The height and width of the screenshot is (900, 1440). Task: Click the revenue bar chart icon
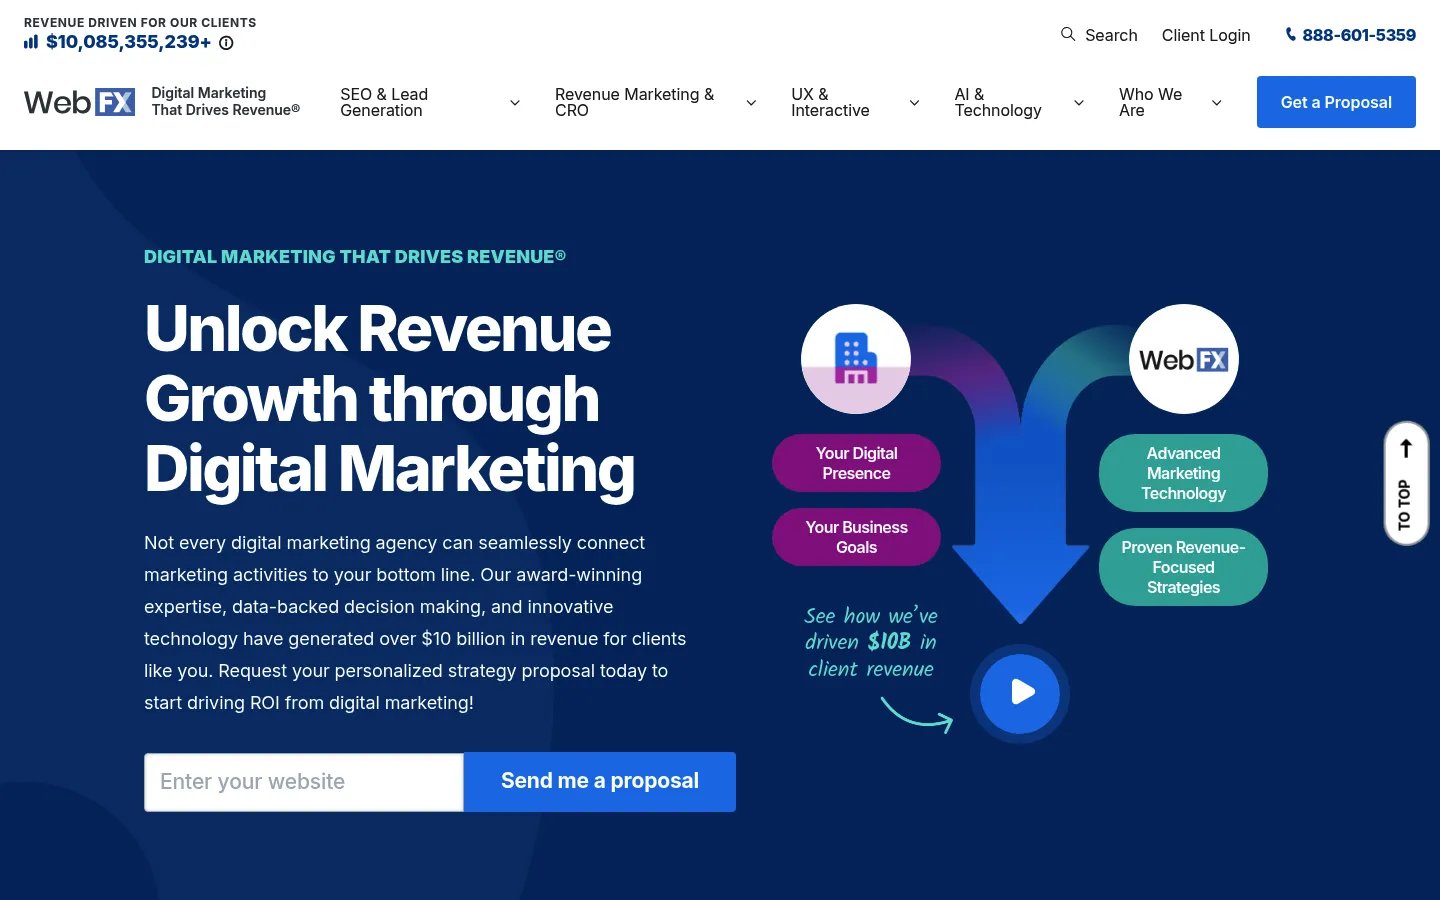click(31, 42)
